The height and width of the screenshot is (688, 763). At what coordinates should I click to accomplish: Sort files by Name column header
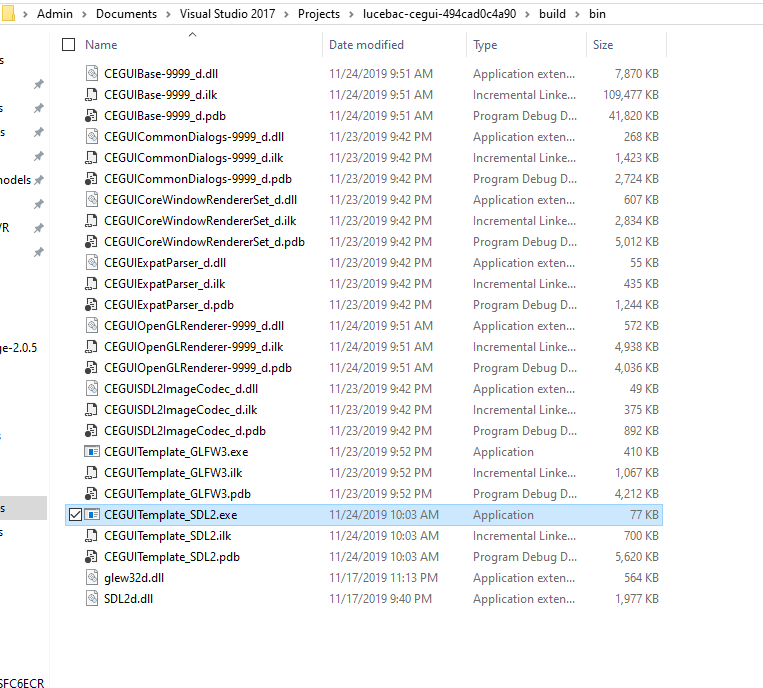point(101,45)
